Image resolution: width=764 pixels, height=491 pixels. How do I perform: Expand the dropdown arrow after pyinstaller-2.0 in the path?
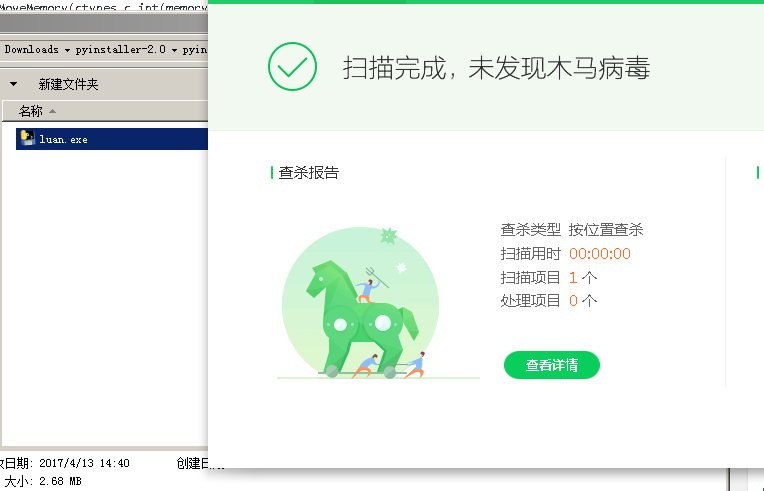173,48
